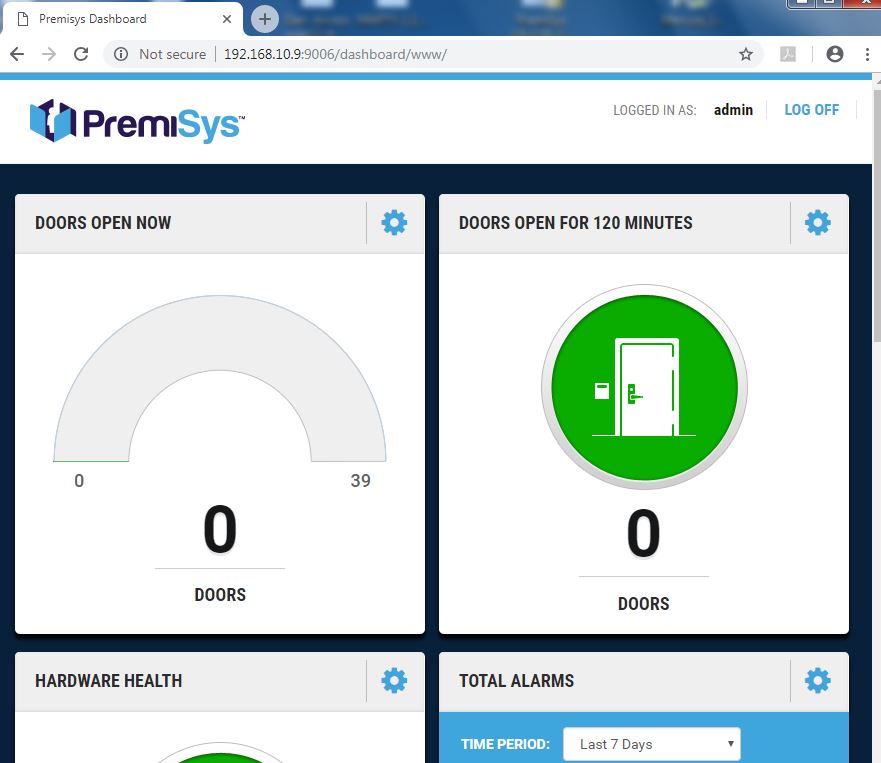
Task: Click the DOORS OPEN NOW heading
Action: click(x=103, y=222)
